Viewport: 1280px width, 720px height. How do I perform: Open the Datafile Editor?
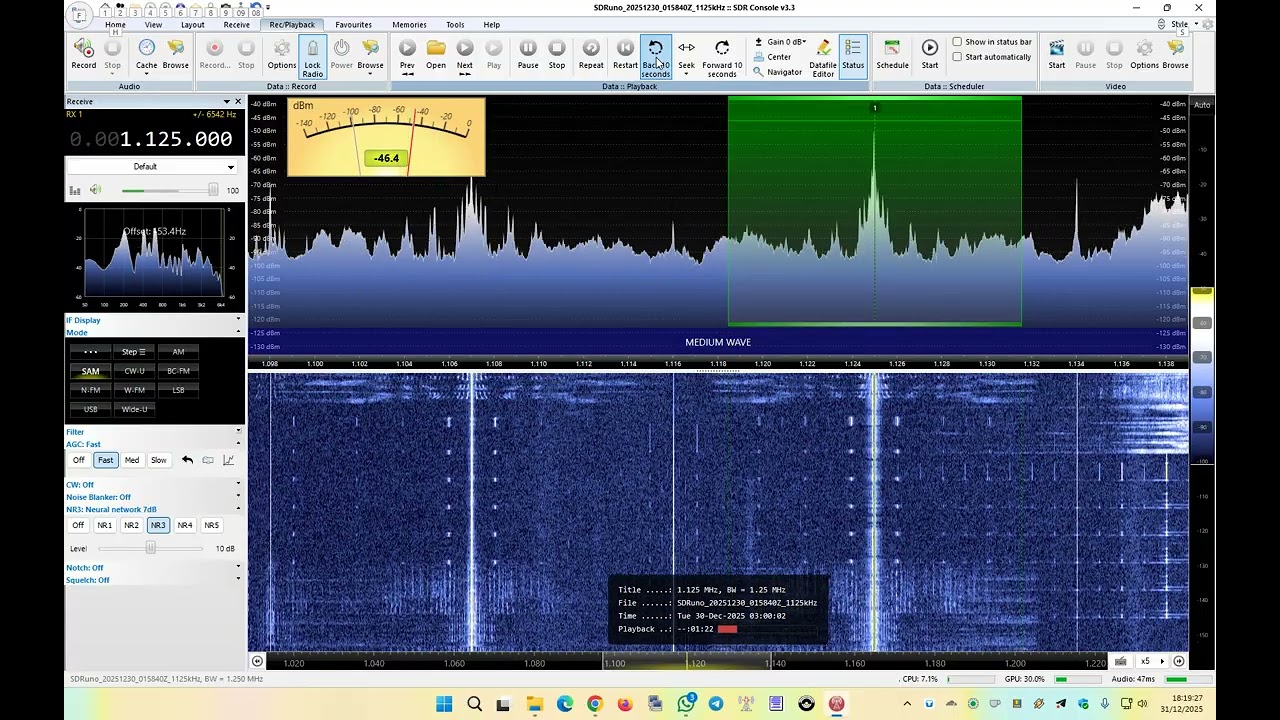coord(823,57)
